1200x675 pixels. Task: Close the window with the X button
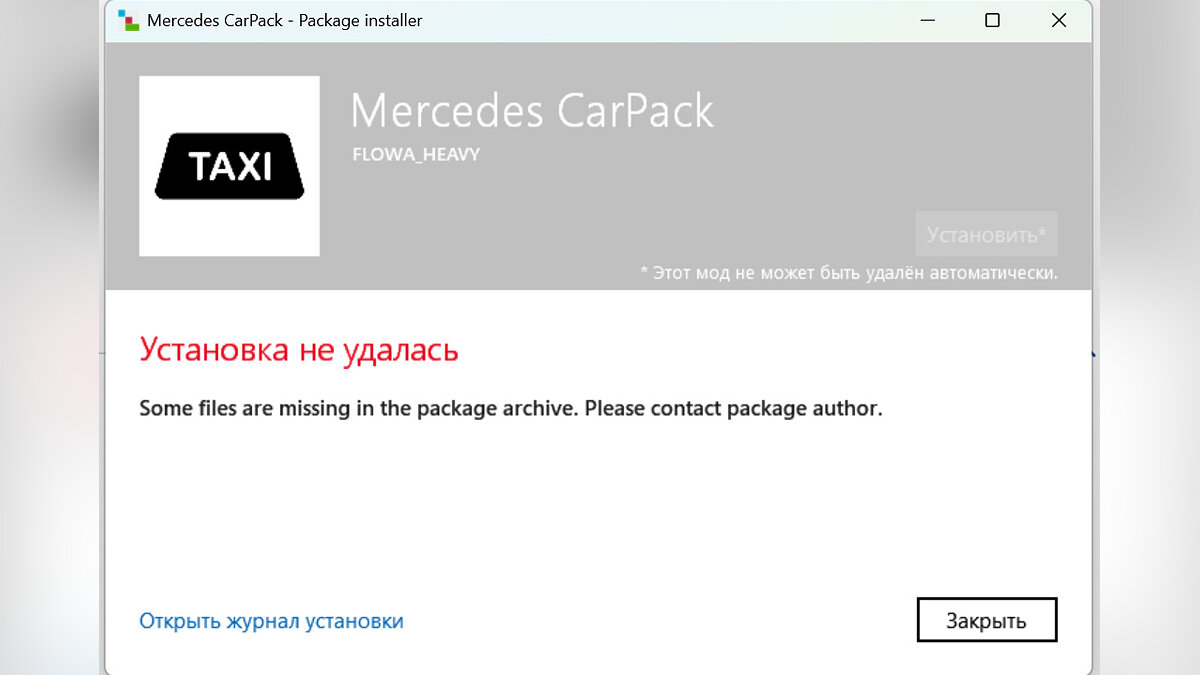coord(1059,20)
